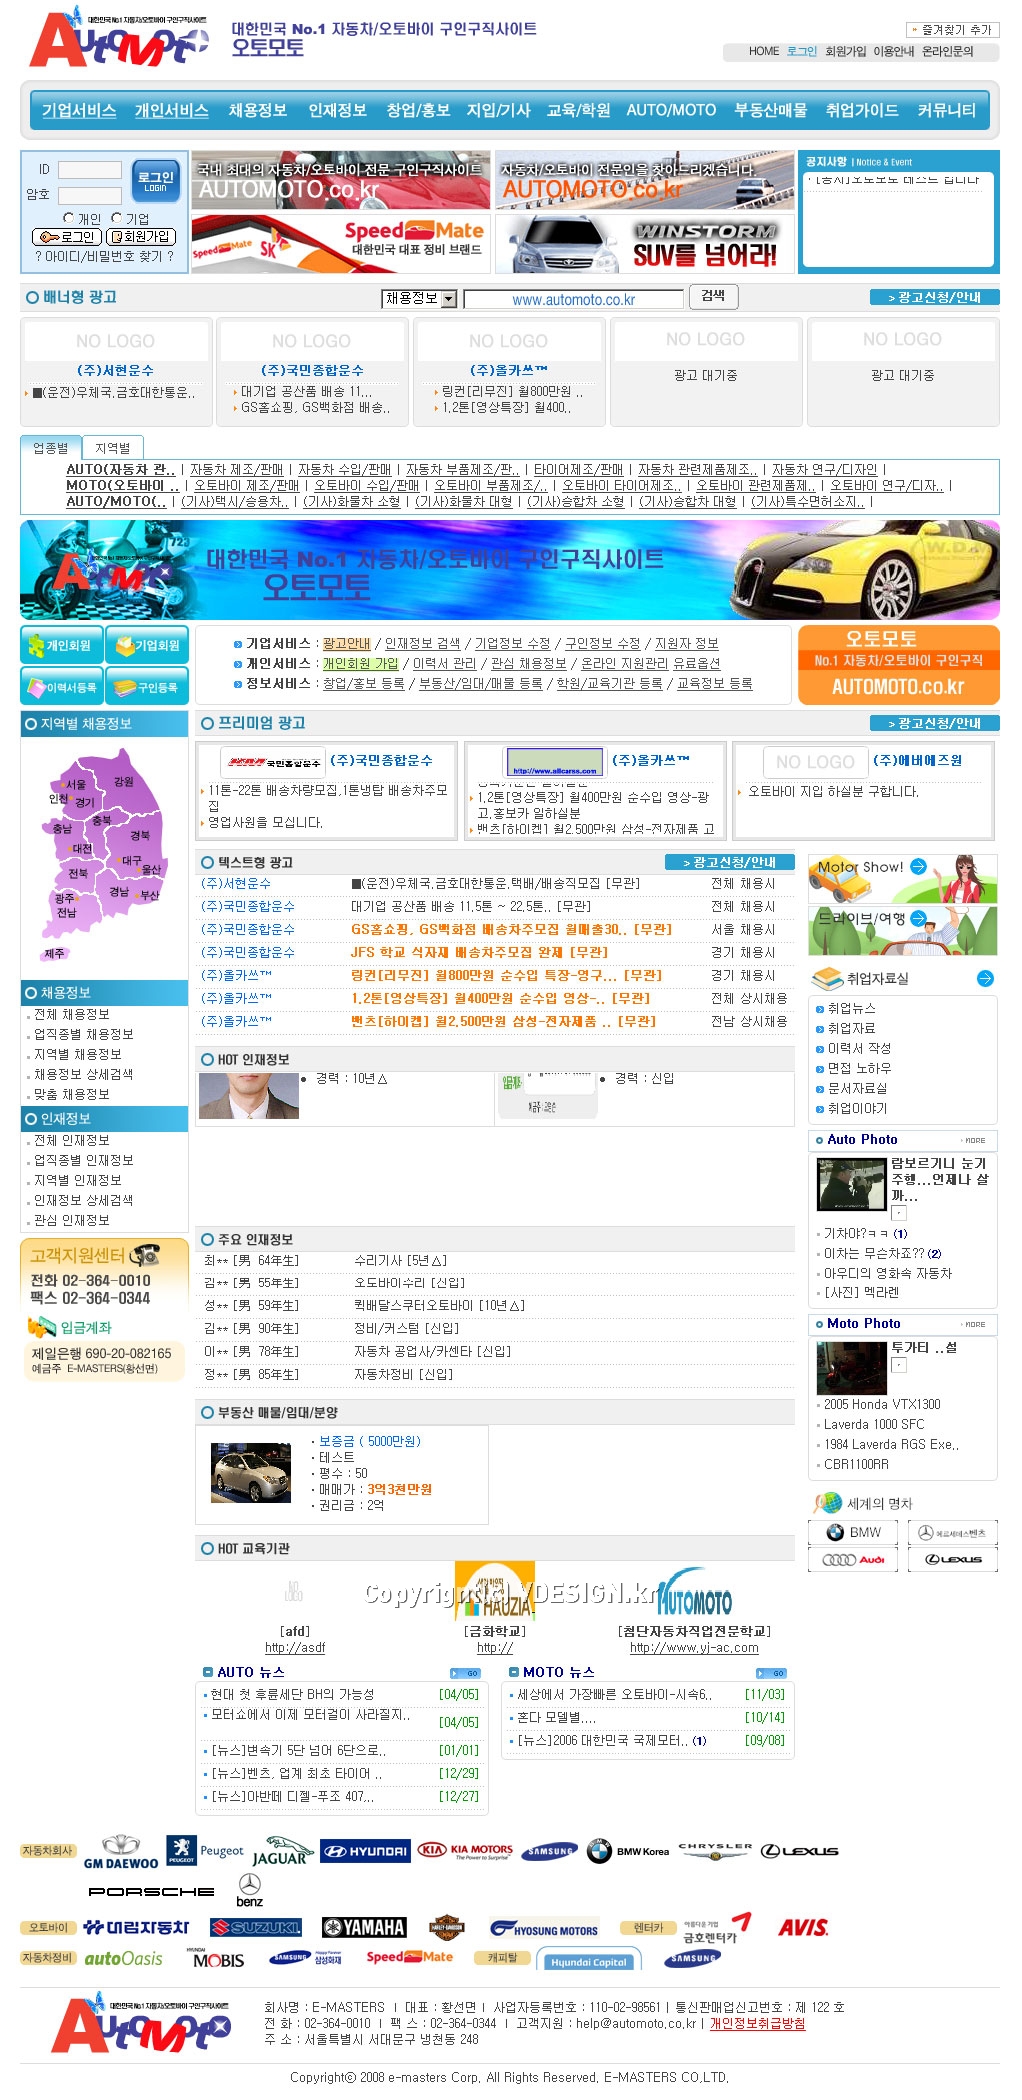Screen dimensions: 1022x2100
Task: Click the blue 로그인 Login button
Action: pos(156,181)
